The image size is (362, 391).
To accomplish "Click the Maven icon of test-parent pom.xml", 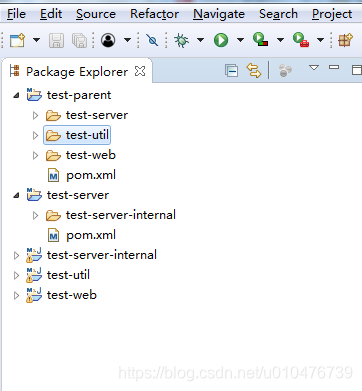I will [53, 175].
